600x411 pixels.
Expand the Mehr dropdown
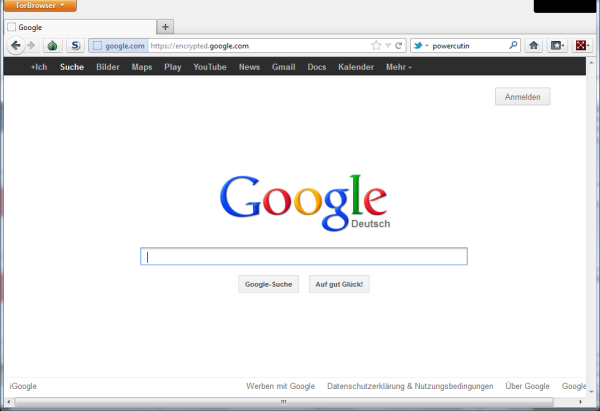pos(399,67)
